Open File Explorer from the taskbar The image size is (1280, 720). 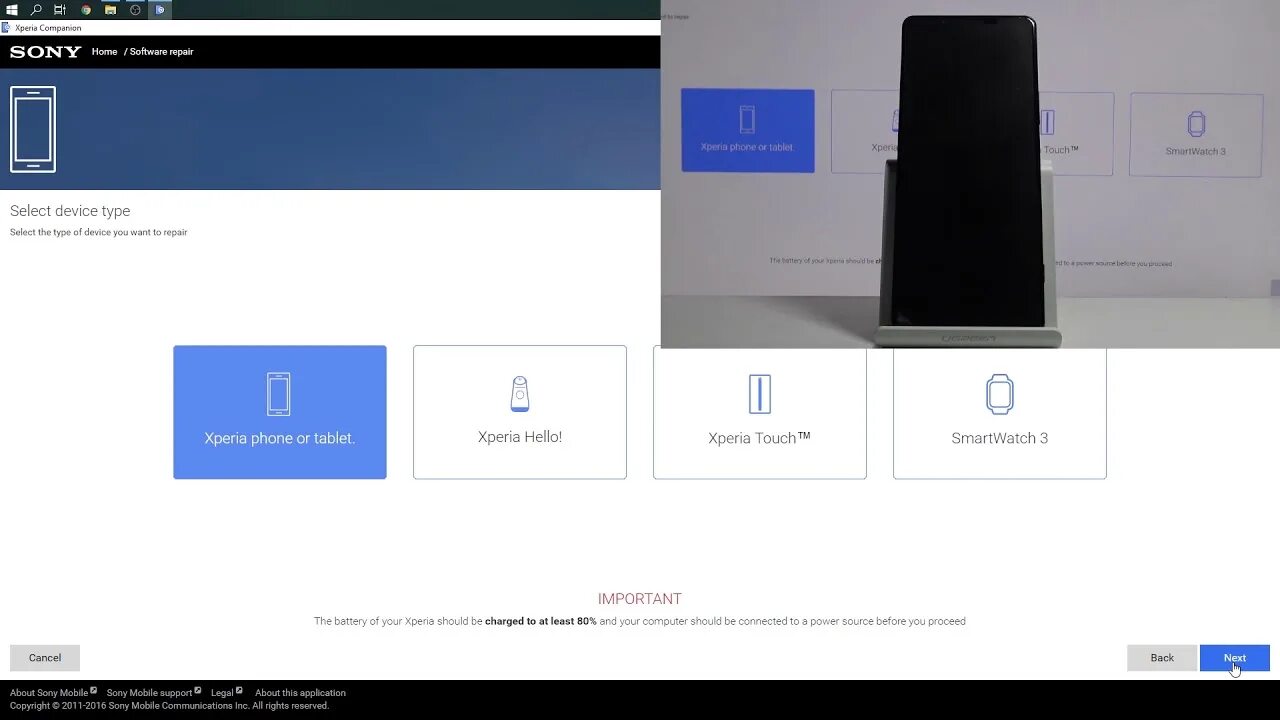[x=110, y=9]
